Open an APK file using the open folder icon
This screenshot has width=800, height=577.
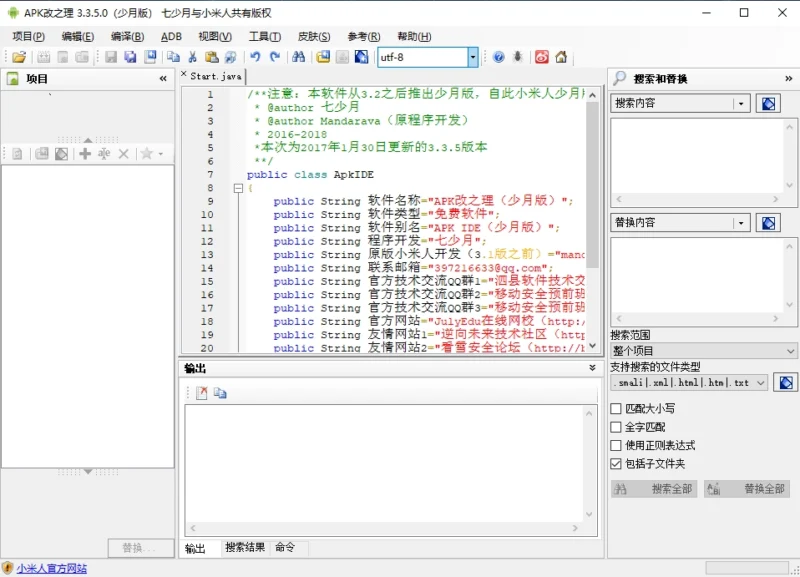(18, 57)
